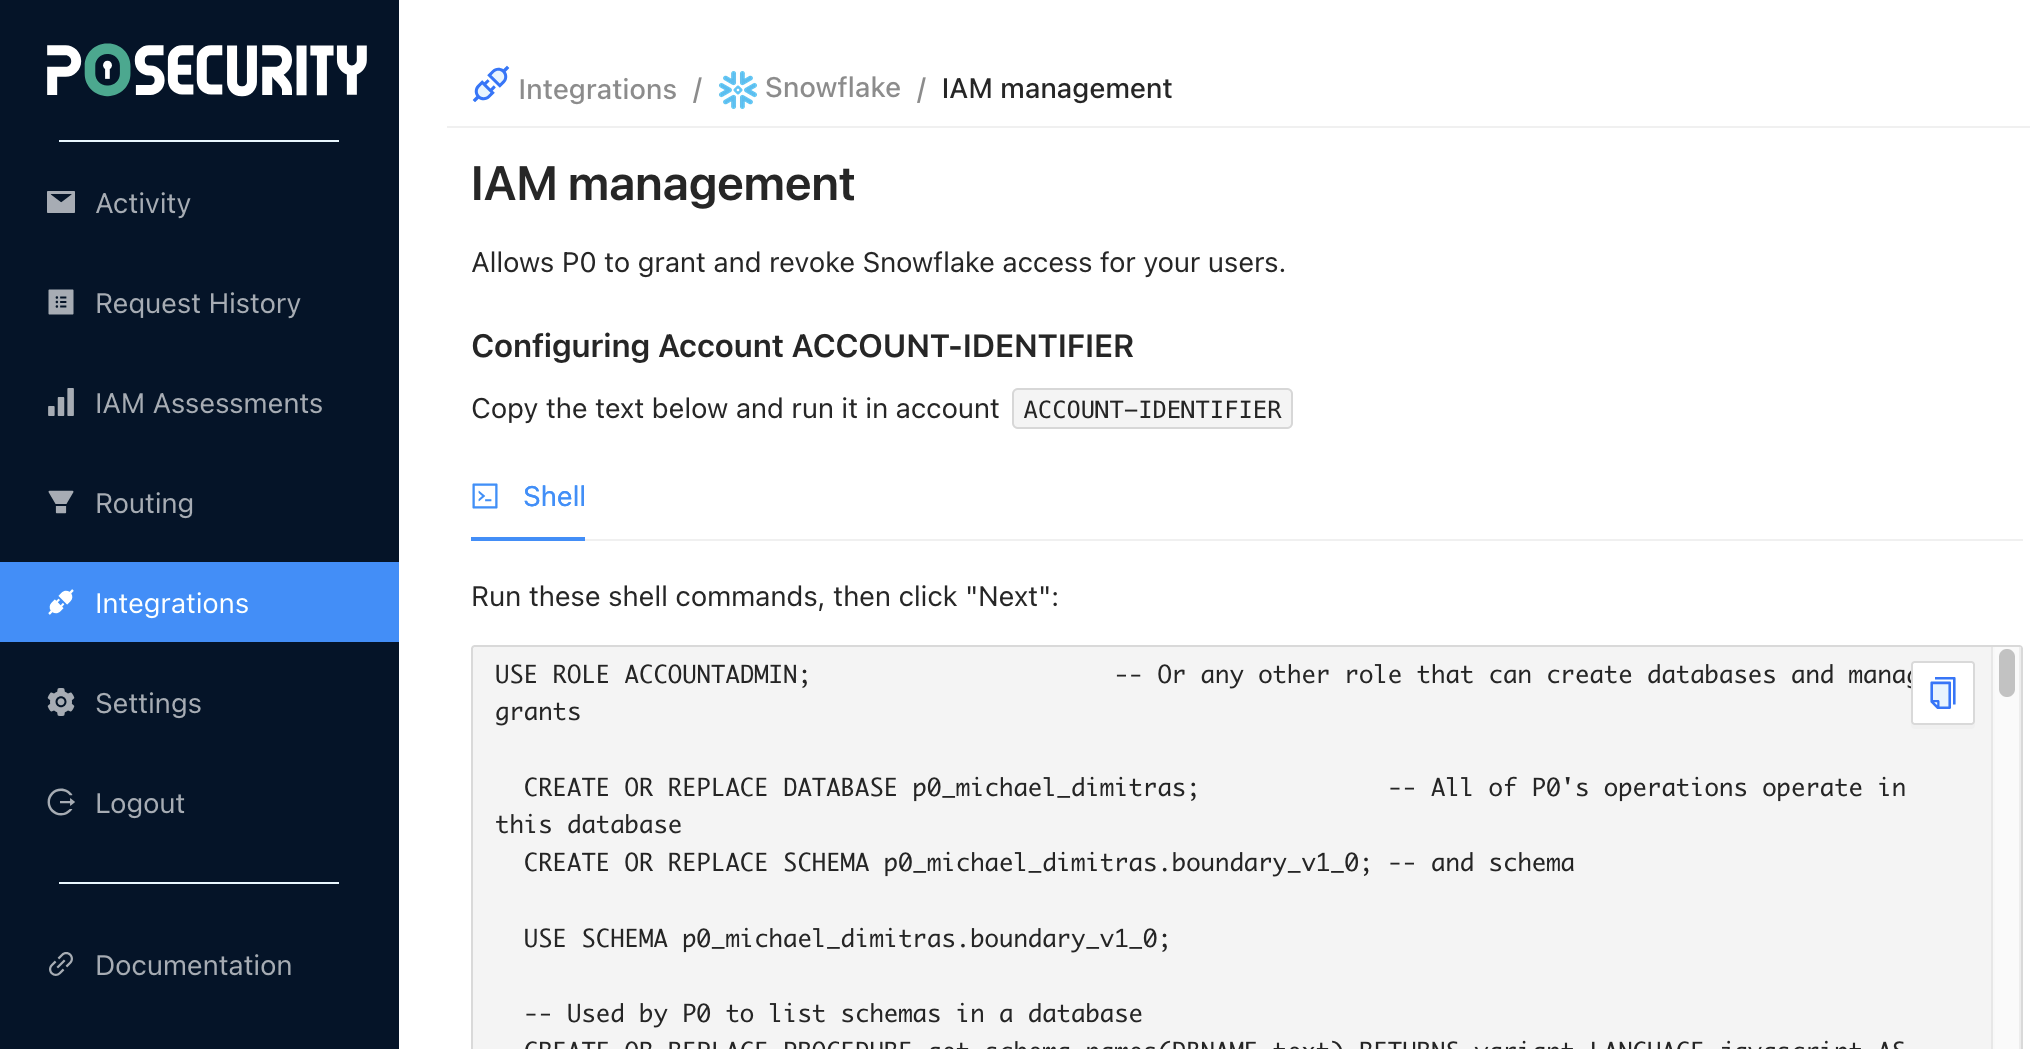Click the Documentation link icon

coord(61,964)
